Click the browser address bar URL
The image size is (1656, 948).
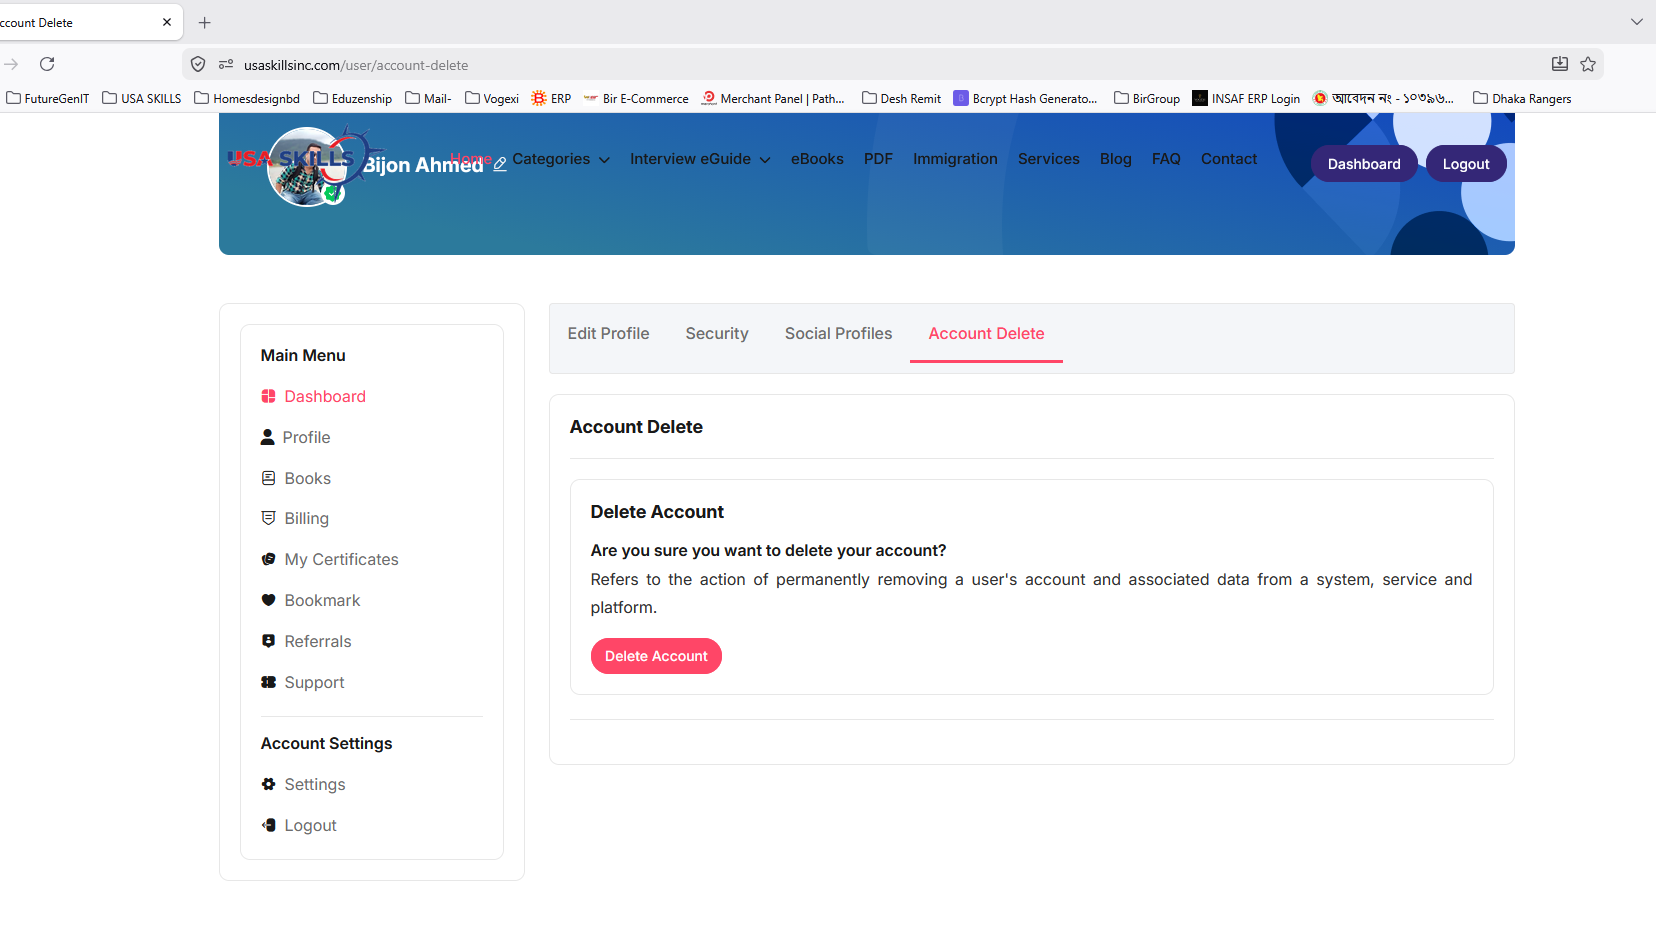[x=356, y=65]
